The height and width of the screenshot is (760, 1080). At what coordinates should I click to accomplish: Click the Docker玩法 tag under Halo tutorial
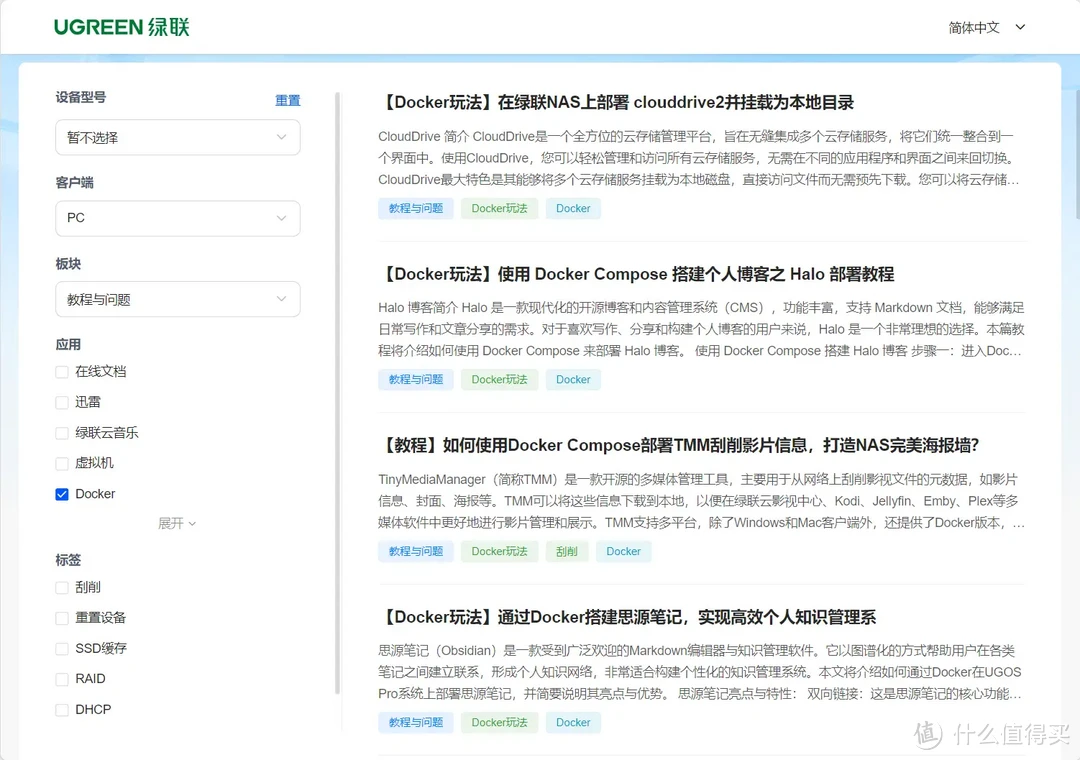[499, 379]
